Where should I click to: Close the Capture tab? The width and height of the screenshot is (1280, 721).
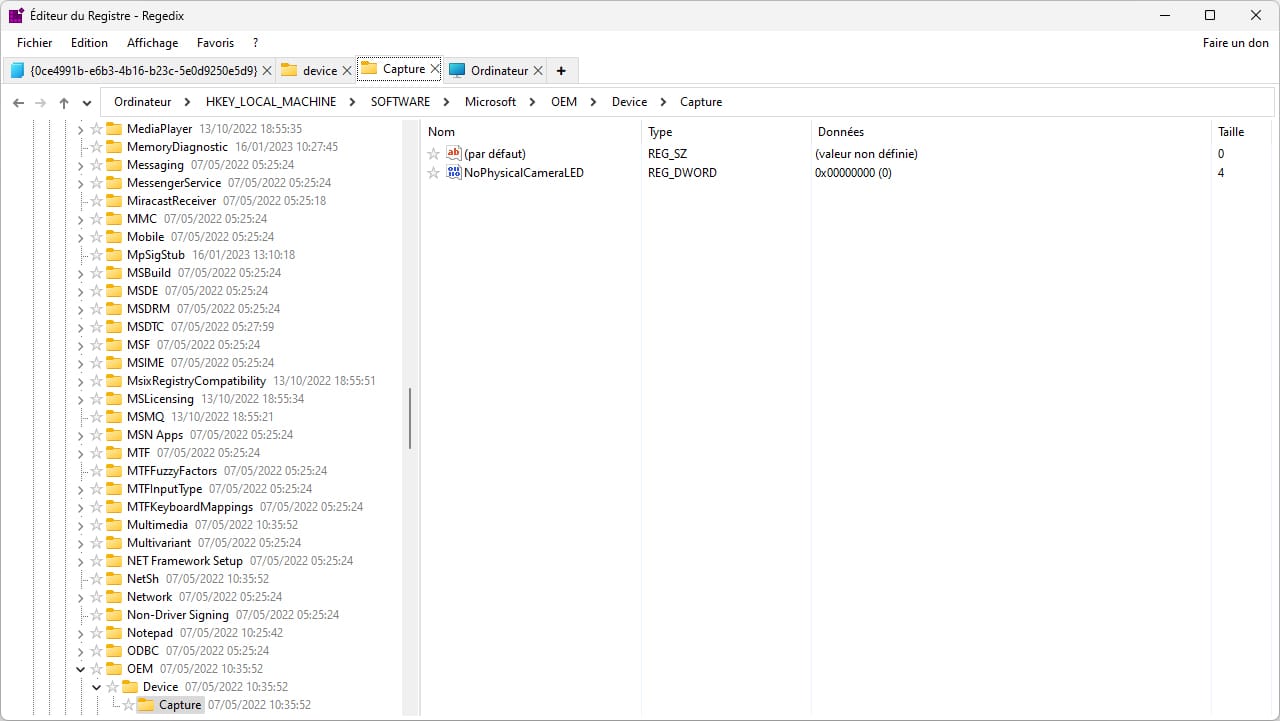(x=435, y=69)
